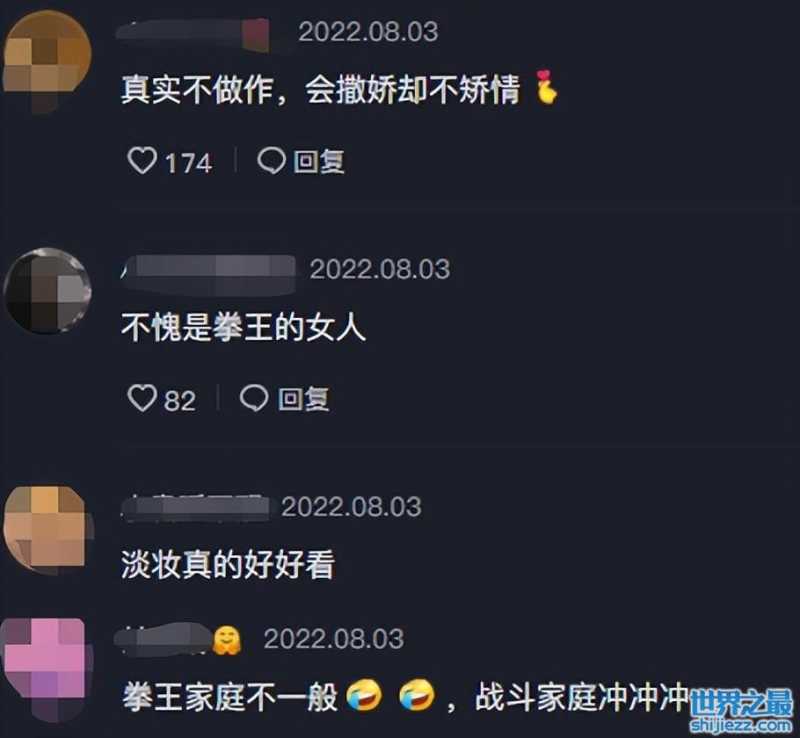Viewport: 800px width, 738px height.
Task: Click the finger heart emoji in first comment
Action: click(x=546, y=87)
